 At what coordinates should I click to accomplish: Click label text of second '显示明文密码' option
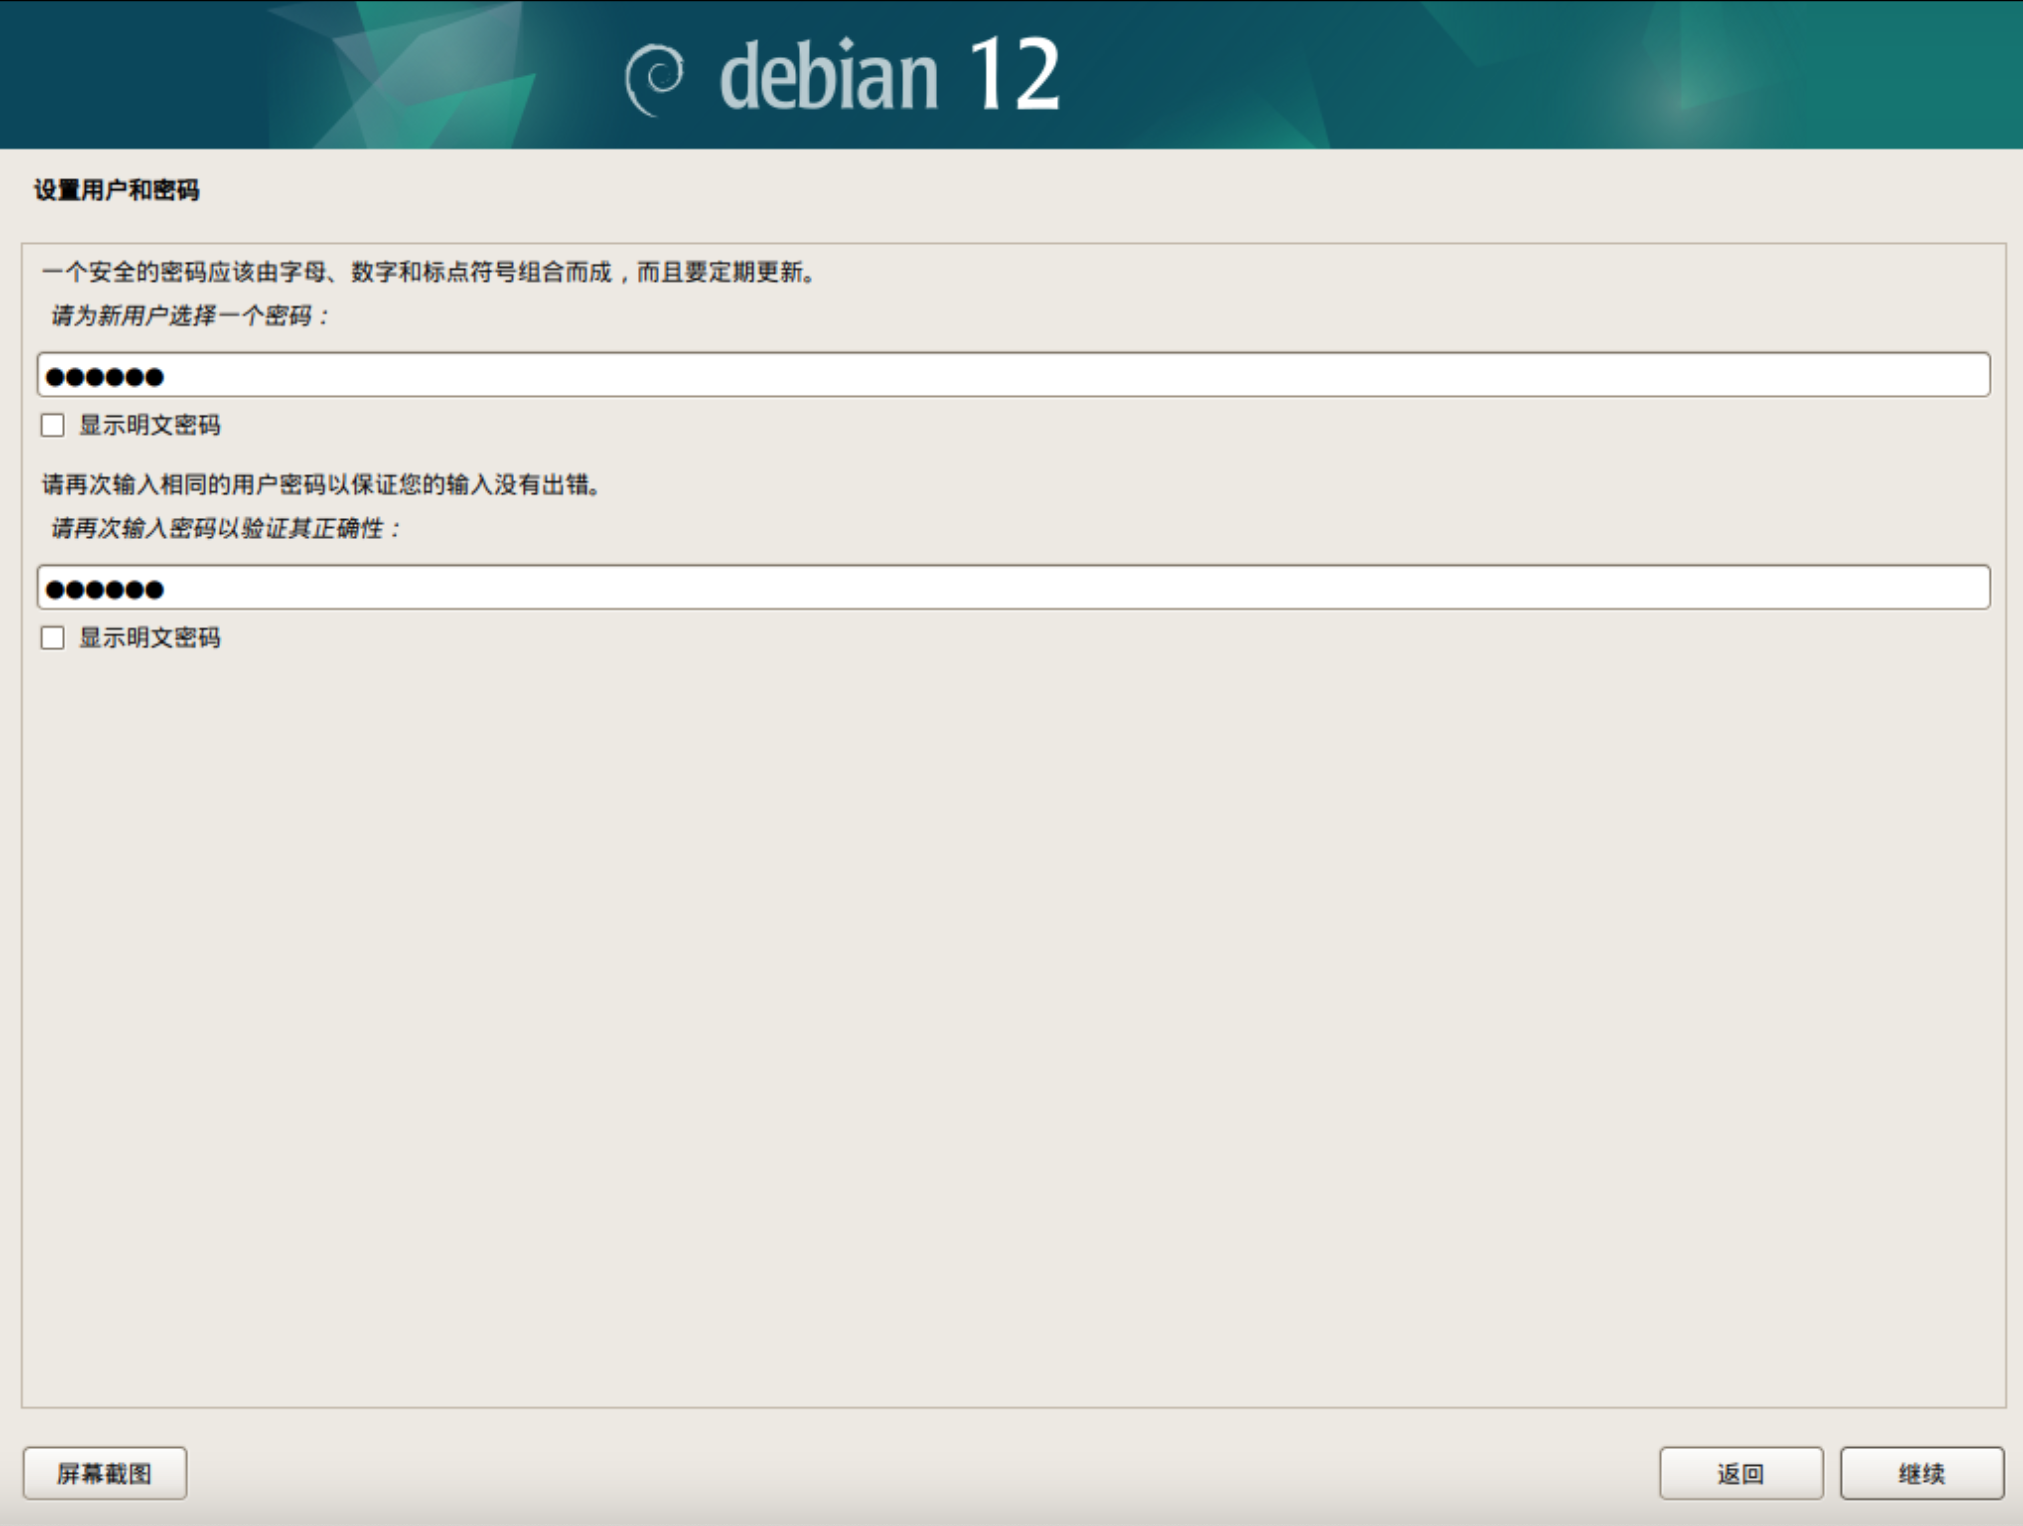click(149, 638)
